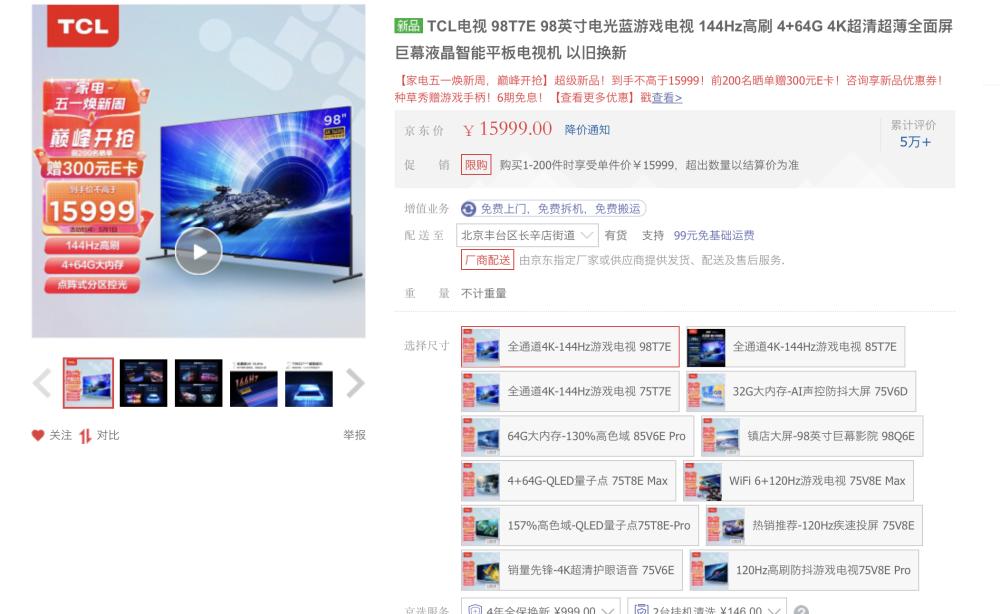Click the heart 关注 follow icon
This screenshot has width=1000, height=614.
38,435
